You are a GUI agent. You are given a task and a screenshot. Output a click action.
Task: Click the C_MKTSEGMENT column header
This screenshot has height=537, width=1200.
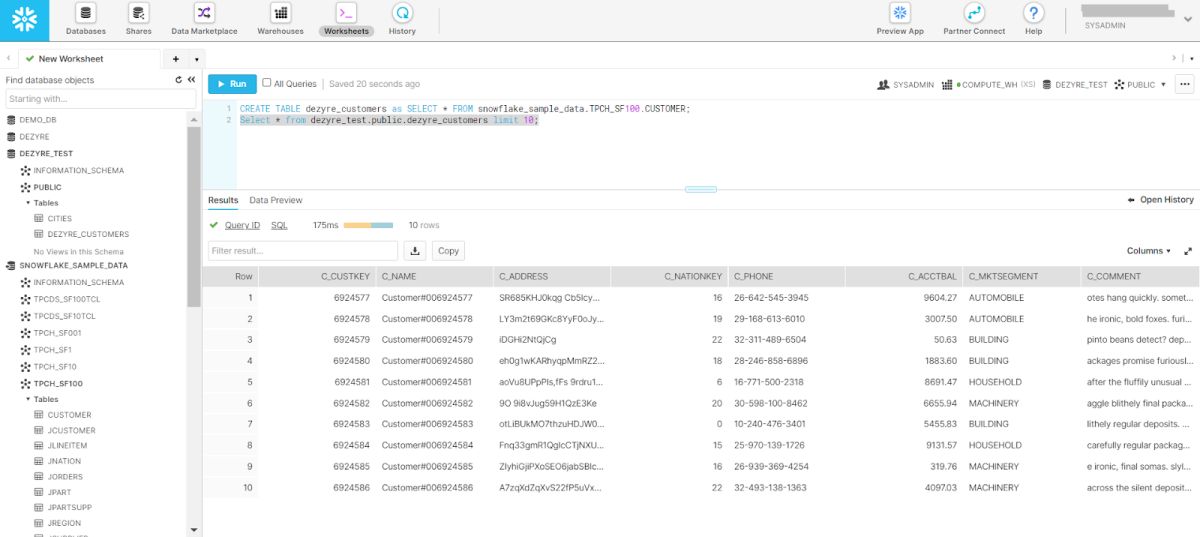tap(1021, 276)
